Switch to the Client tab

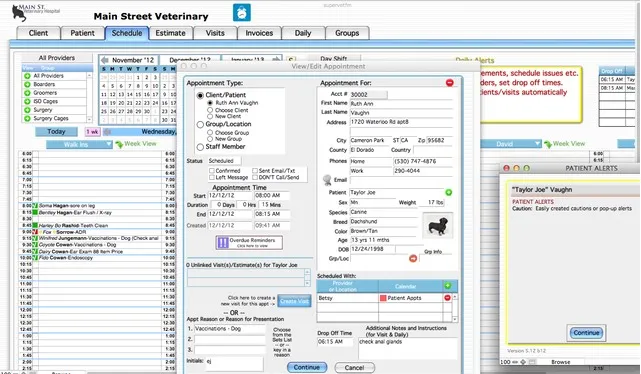coord(38,33)
